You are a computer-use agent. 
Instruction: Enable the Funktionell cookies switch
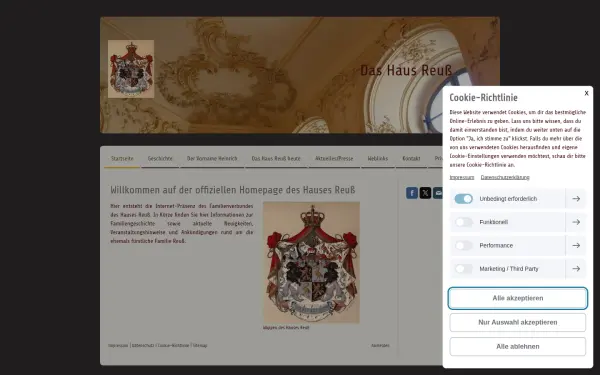coord(463,222)
